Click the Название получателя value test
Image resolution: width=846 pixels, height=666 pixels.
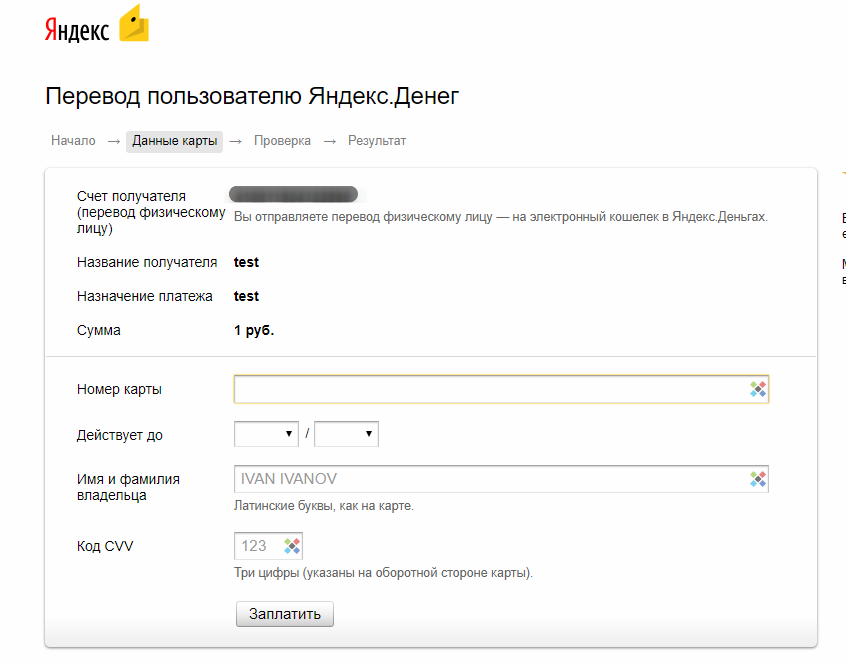click(x=246, y=262)
